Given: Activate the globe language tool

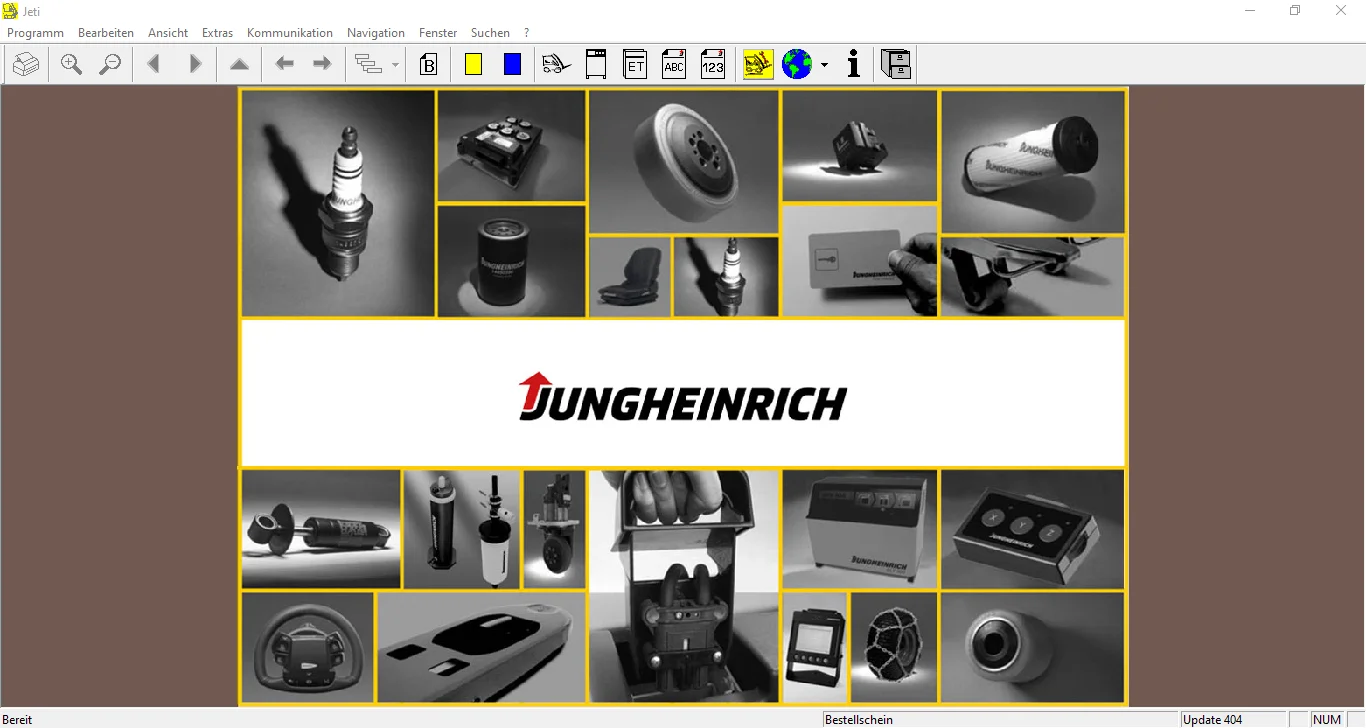Looking at the screenshot, I should pos(796,63).
